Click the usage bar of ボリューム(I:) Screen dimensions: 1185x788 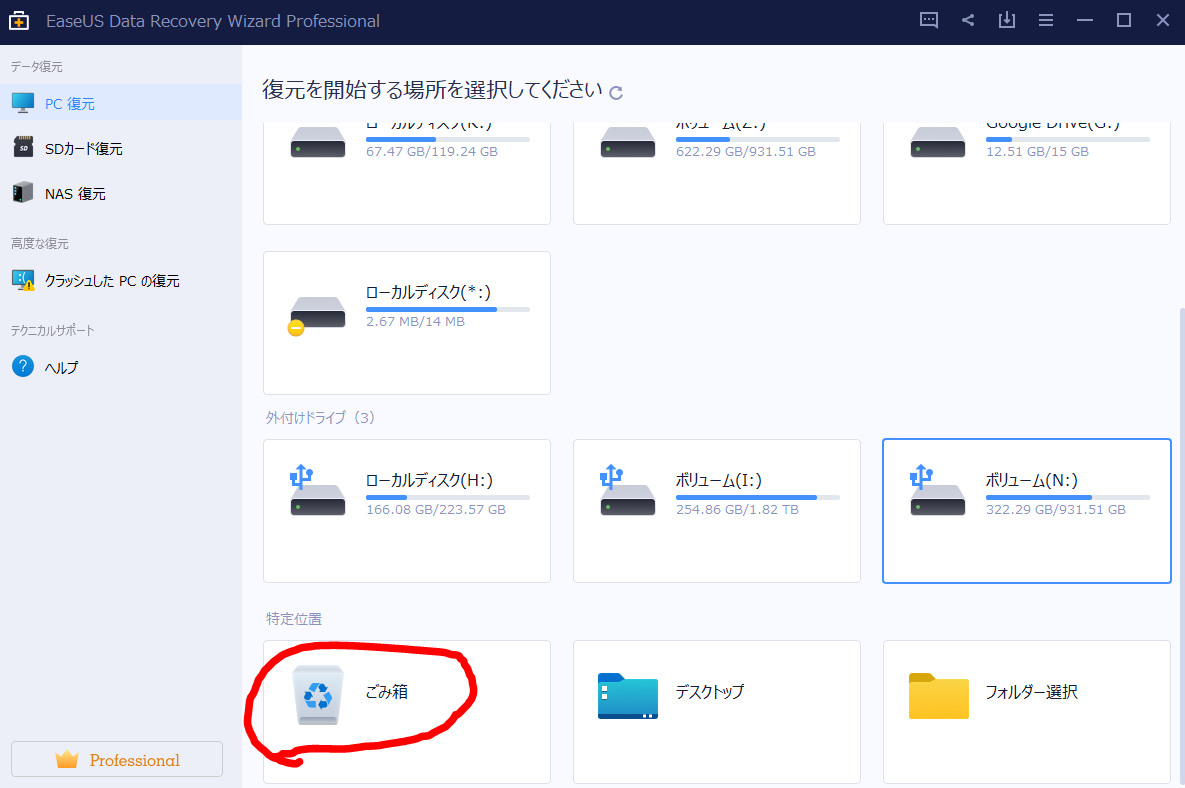[757, 497]
